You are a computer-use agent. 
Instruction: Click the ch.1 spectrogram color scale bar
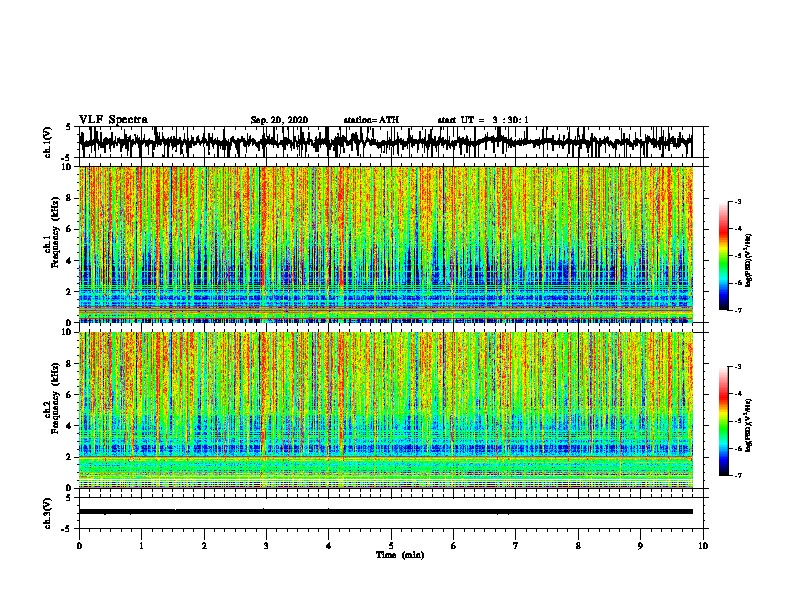(x=723, y=256)
